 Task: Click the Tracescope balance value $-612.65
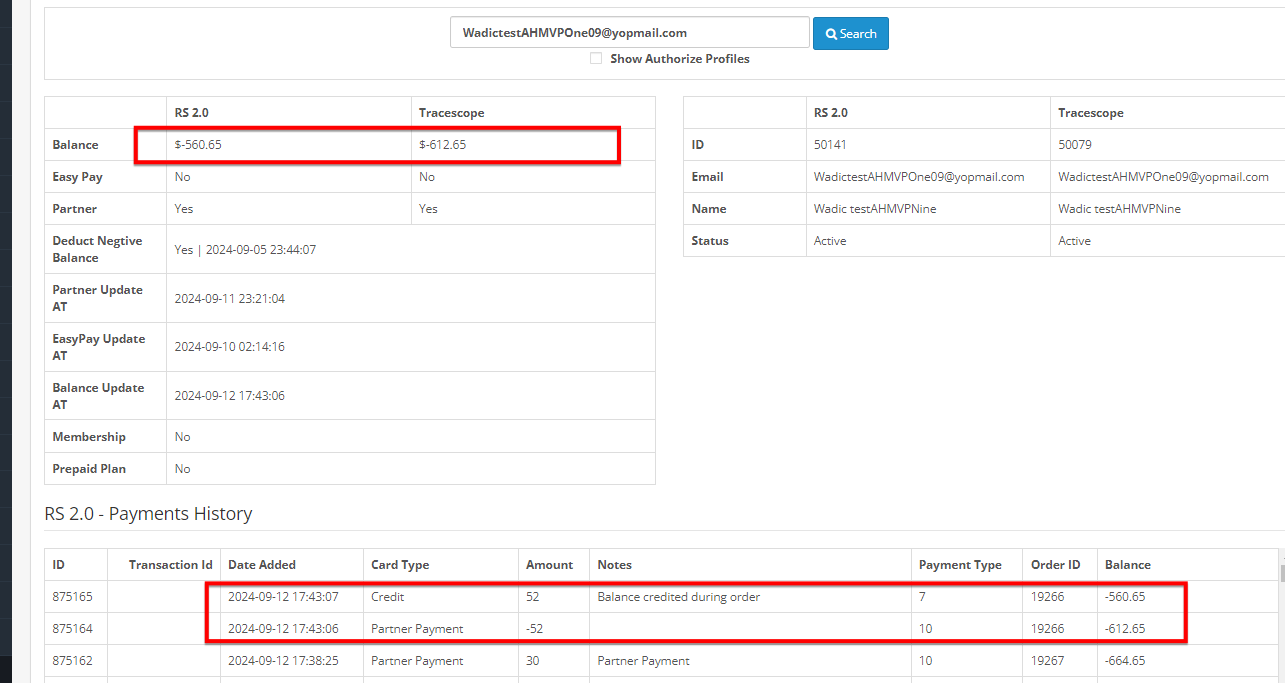(442, 145)
